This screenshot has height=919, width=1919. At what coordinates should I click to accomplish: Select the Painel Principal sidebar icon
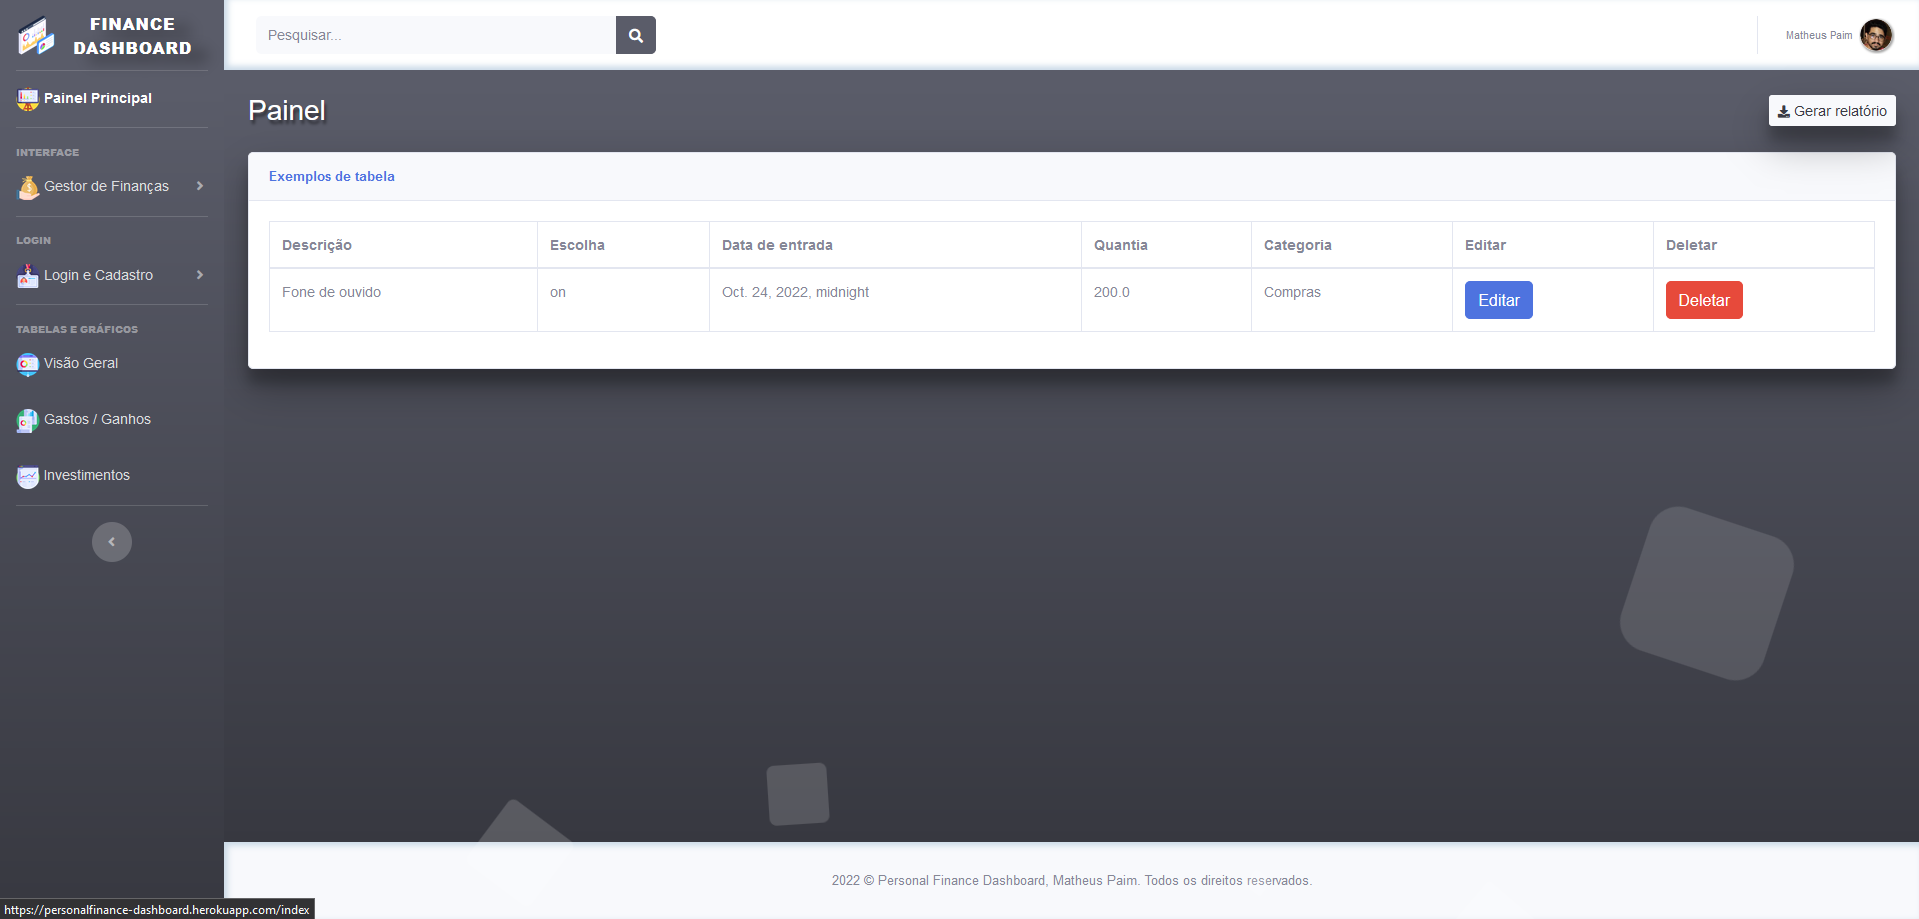point(26,98)
